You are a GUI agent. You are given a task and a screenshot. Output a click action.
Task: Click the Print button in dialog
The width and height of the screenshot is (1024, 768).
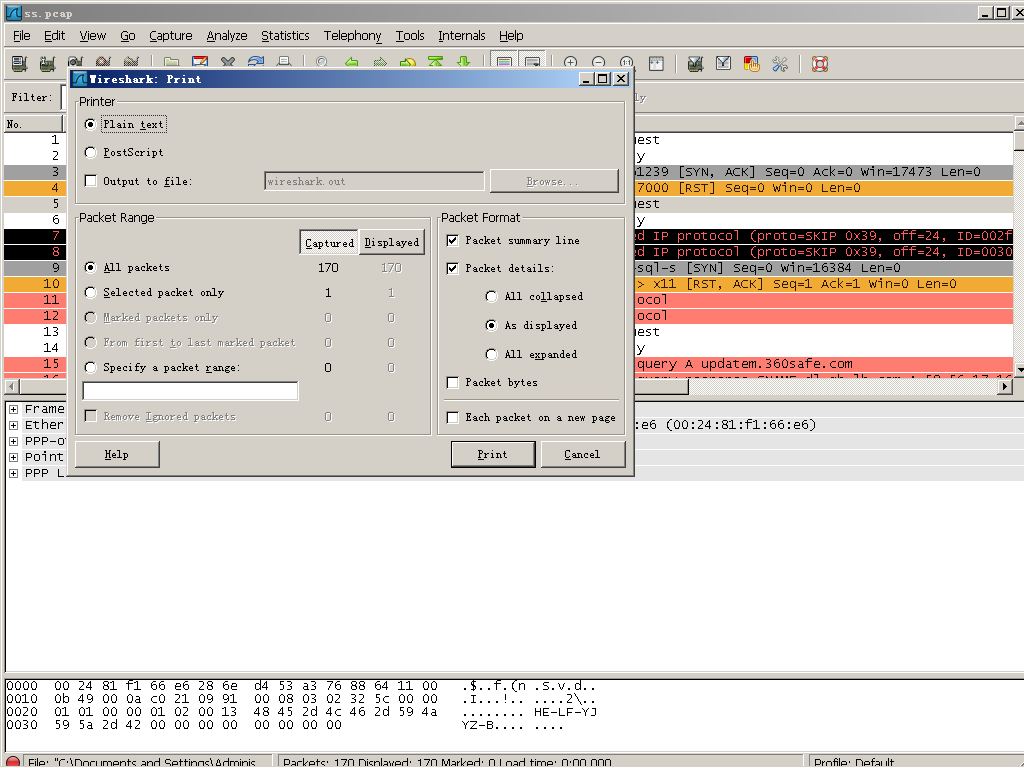point(493,455)
